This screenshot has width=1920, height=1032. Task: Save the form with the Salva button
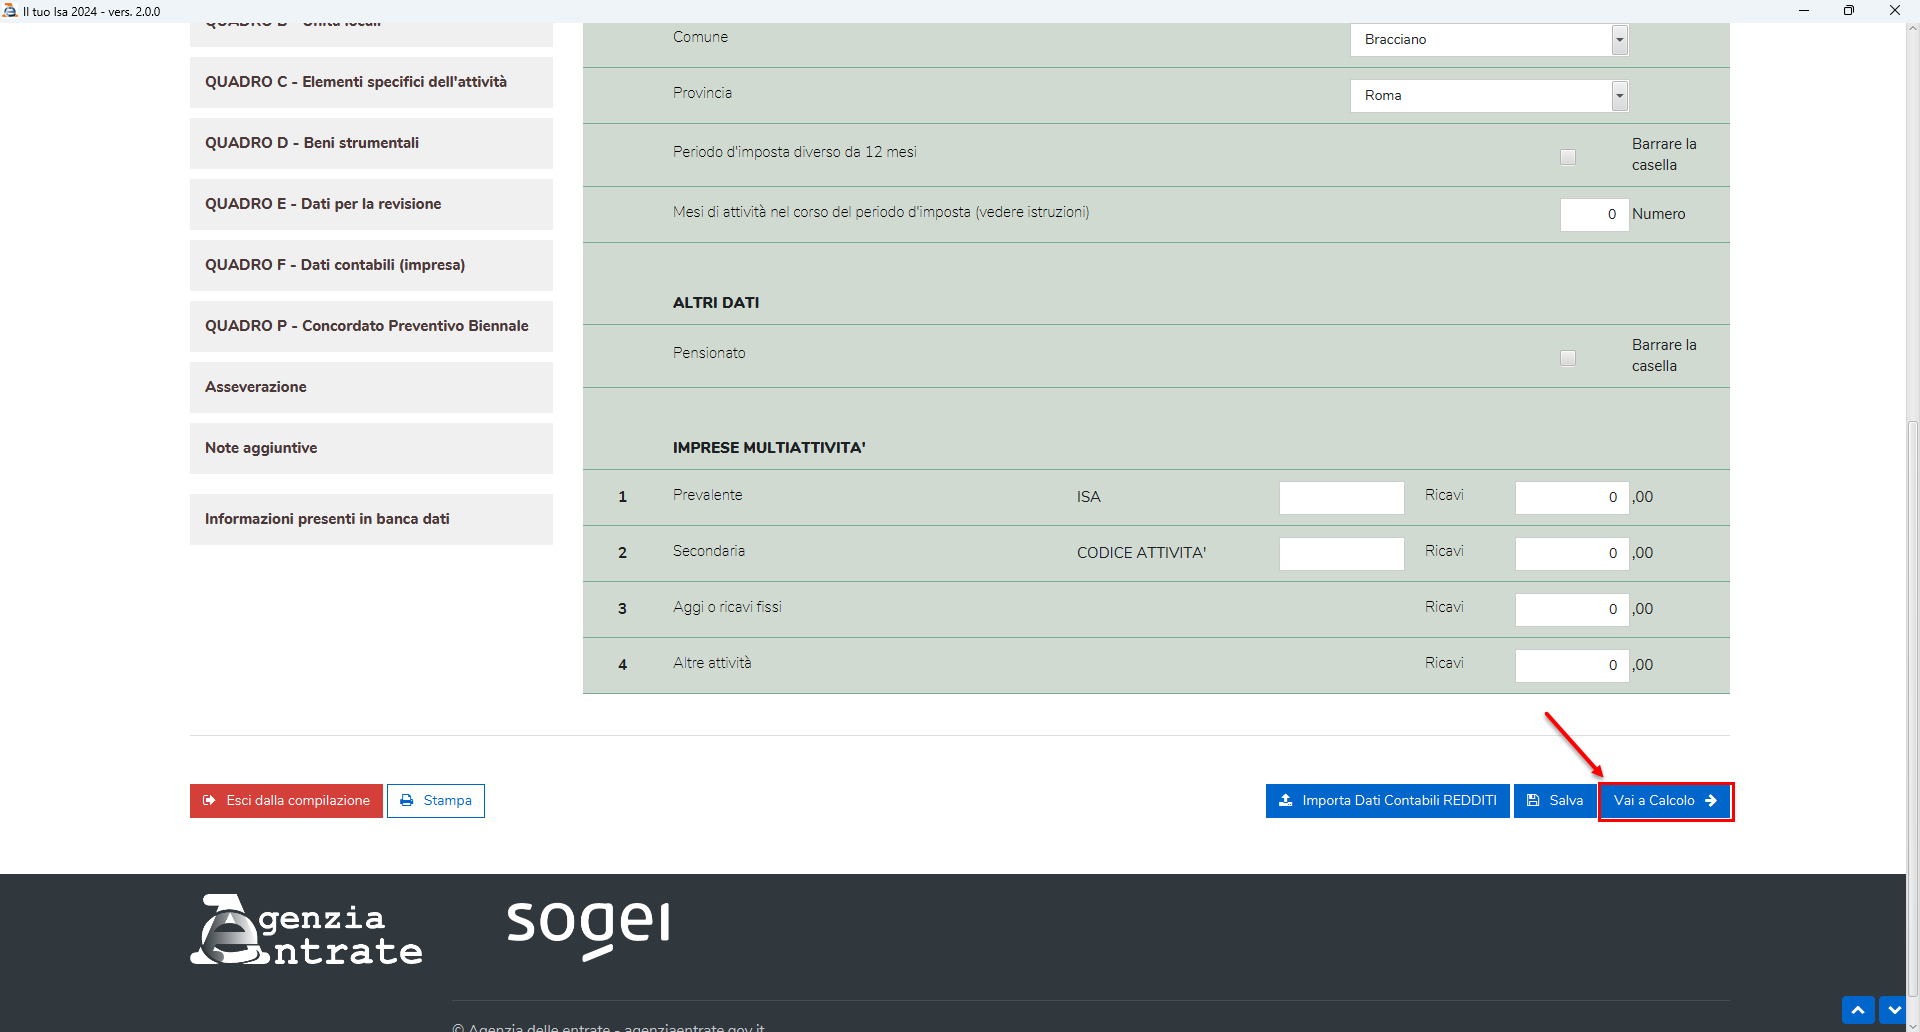tap(1555, 801)
